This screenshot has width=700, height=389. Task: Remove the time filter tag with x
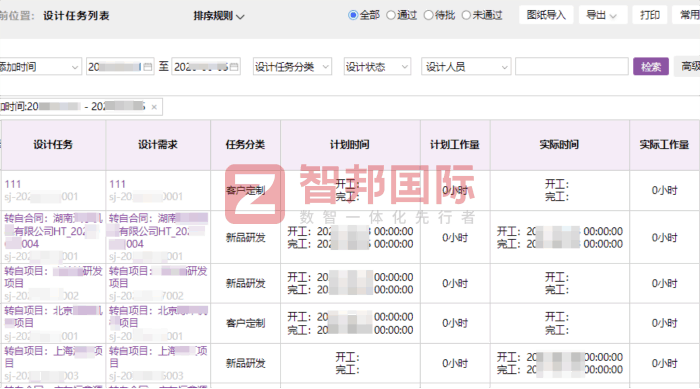point(154,107)
